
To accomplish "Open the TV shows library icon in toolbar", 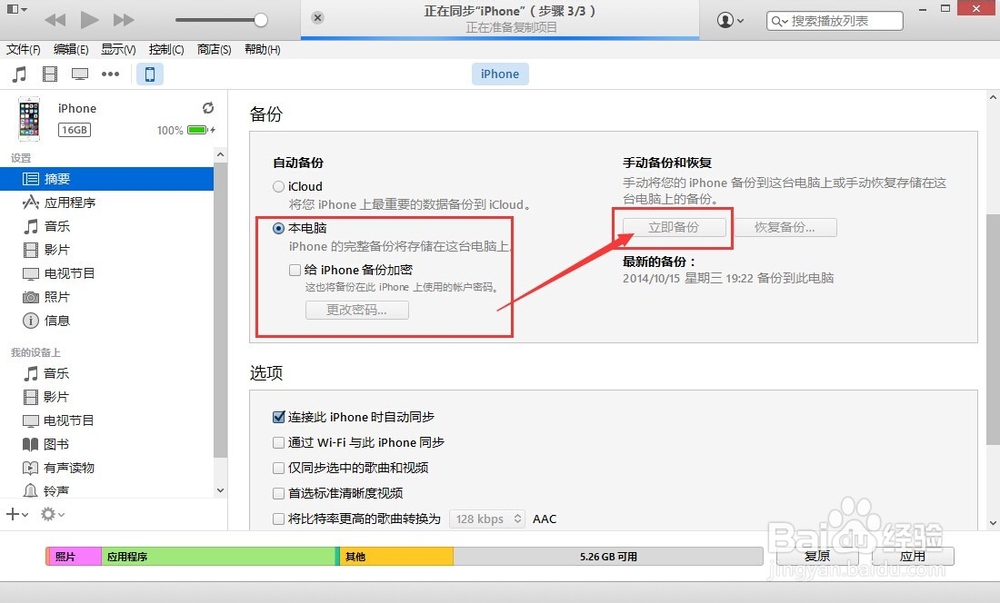I will (80, 75).
